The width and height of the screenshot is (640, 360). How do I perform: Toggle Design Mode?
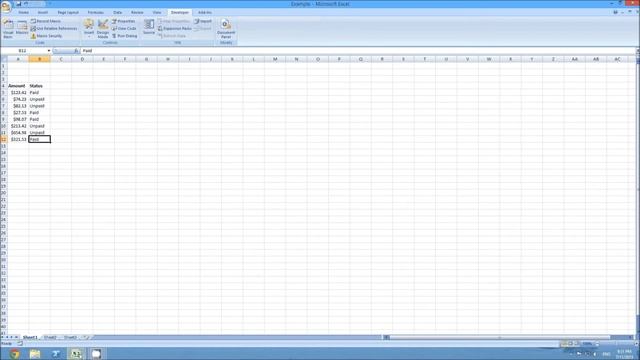click(103, 29)
